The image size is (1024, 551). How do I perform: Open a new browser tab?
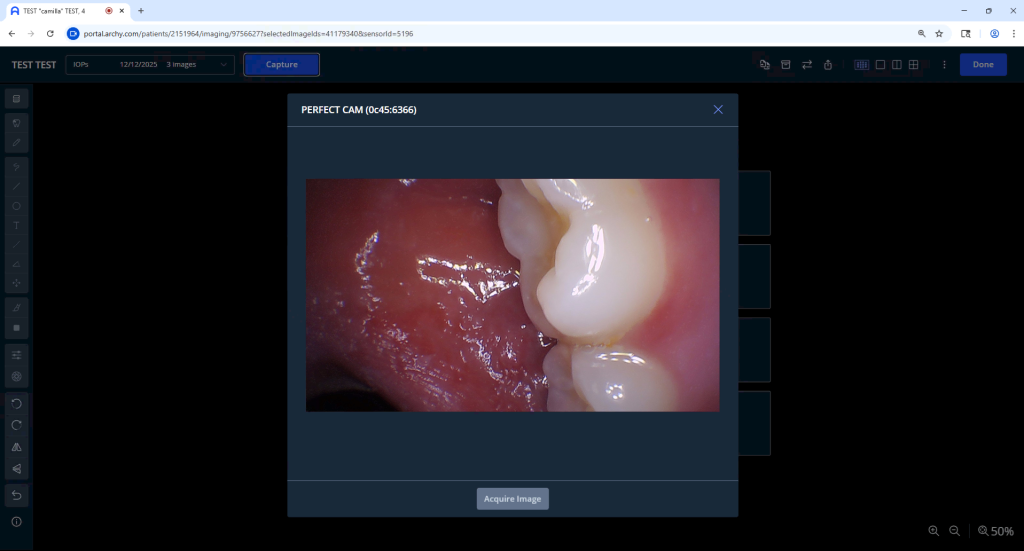coord(141,10)
